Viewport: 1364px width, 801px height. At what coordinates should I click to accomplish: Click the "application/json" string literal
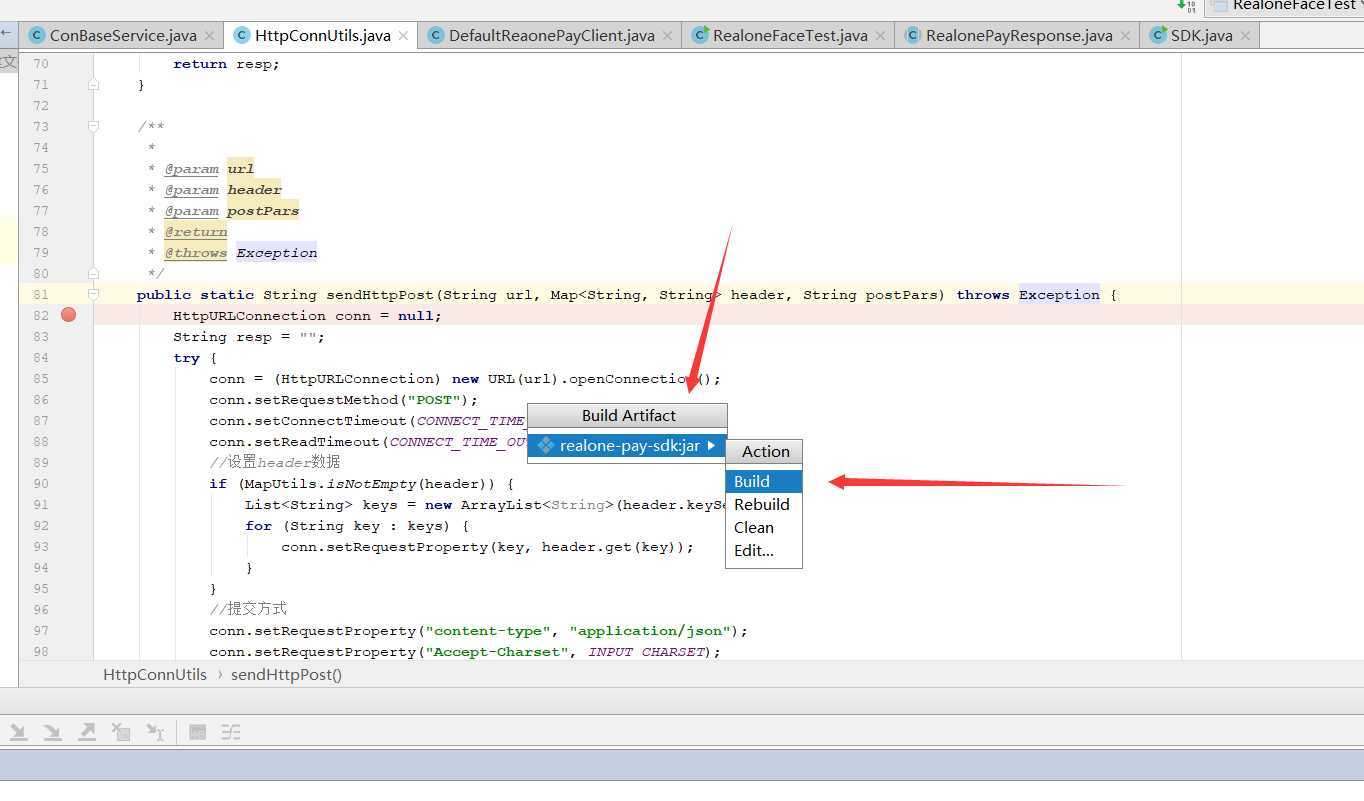coord(649,630)
